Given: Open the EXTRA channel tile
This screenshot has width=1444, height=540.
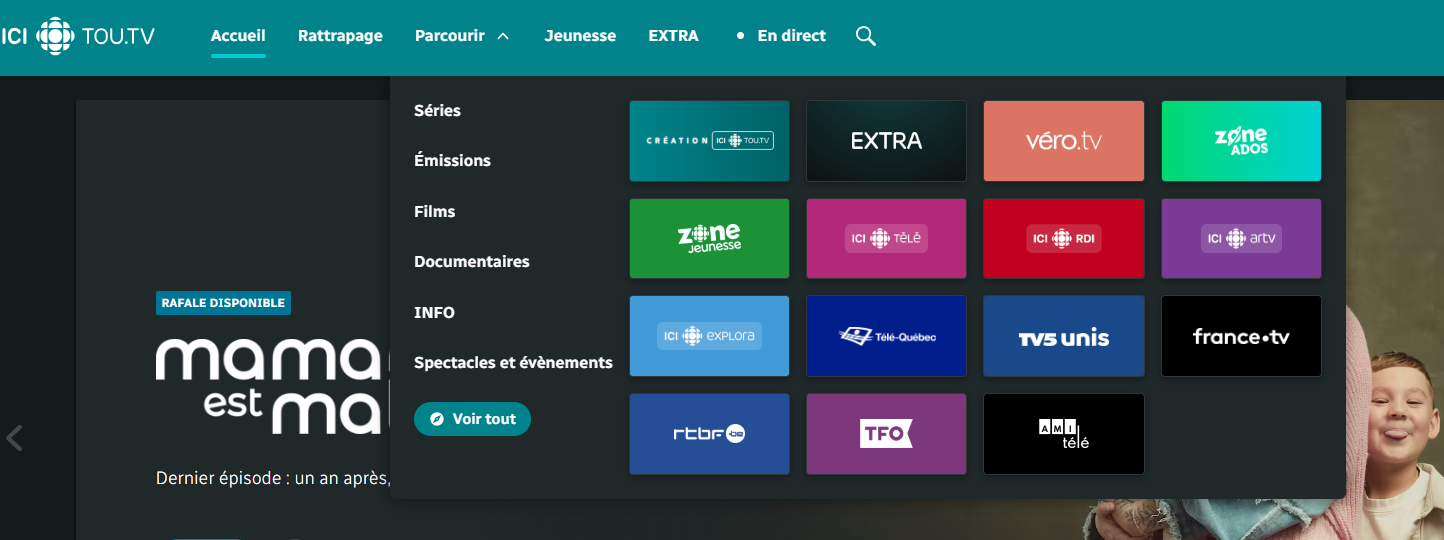Looking at the screenshot, I should (x=886, y=141).
